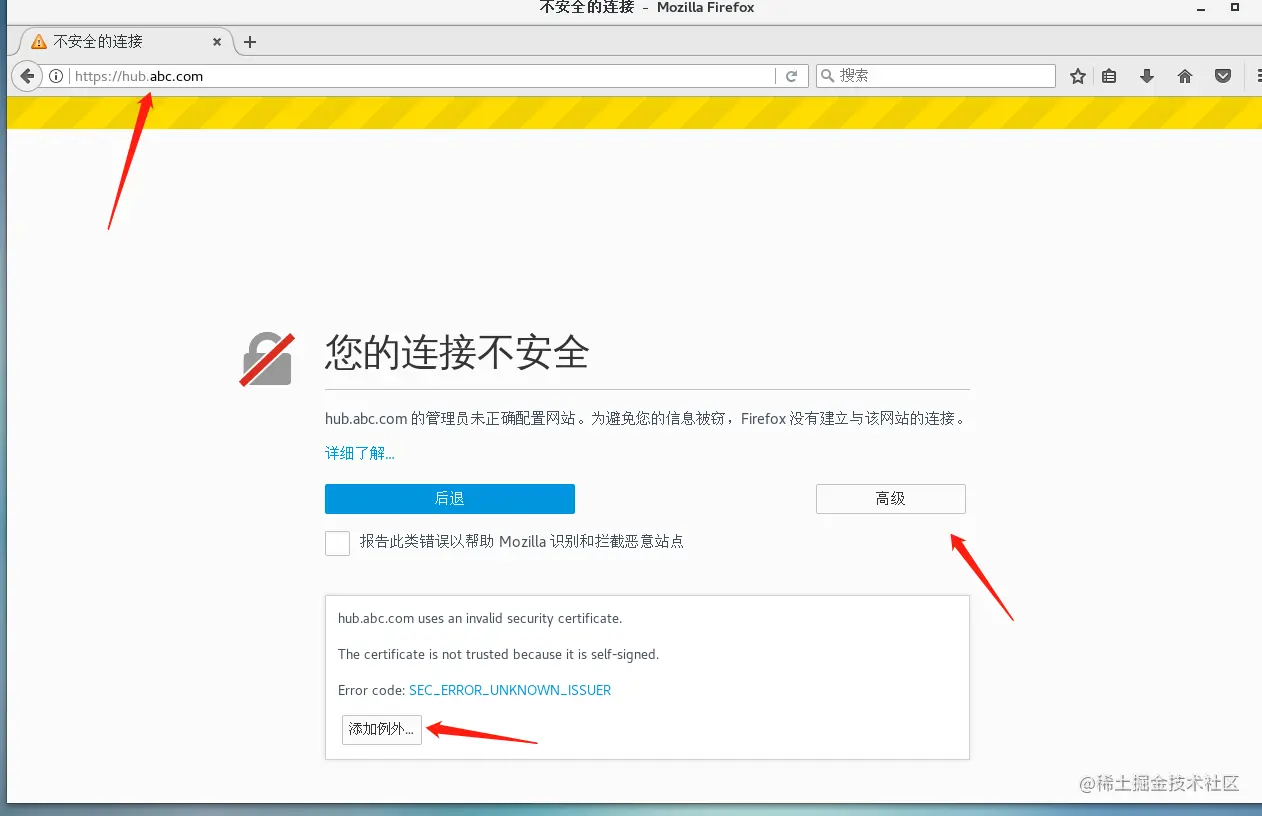The image size is (1262, 816).
Task: Open the 详细了解 link
Action: (358, 453)
